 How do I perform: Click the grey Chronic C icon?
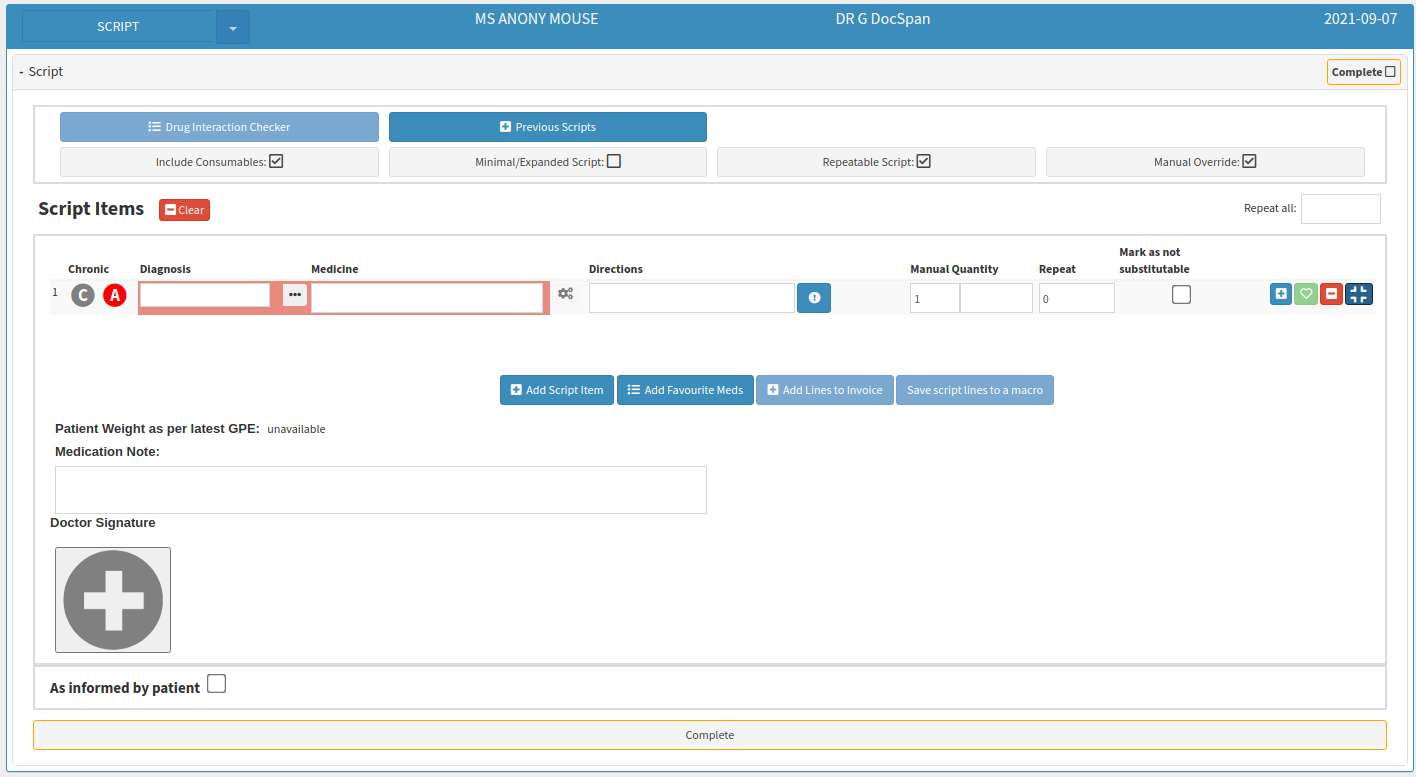click(83, 295)
